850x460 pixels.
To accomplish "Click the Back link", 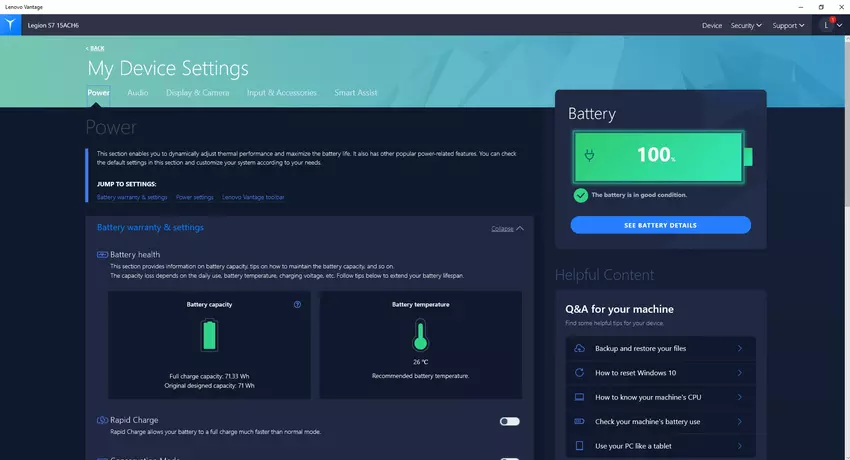I will click(x=95, y=48).
